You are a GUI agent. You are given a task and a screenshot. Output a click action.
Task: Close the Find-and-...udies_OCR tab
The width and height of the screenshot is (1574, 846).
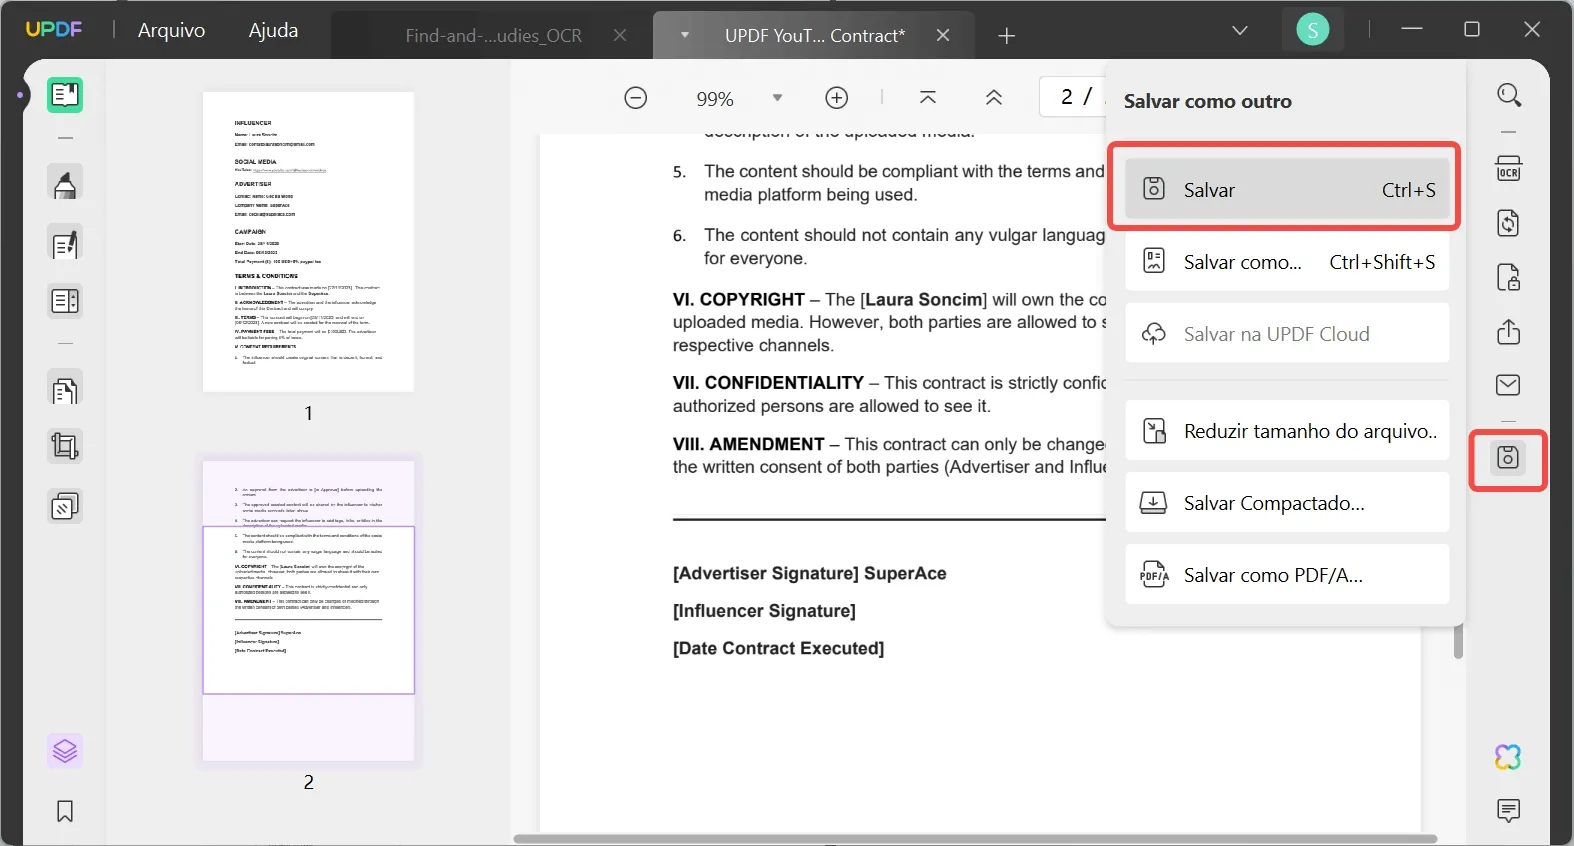[x=620, y=35]
